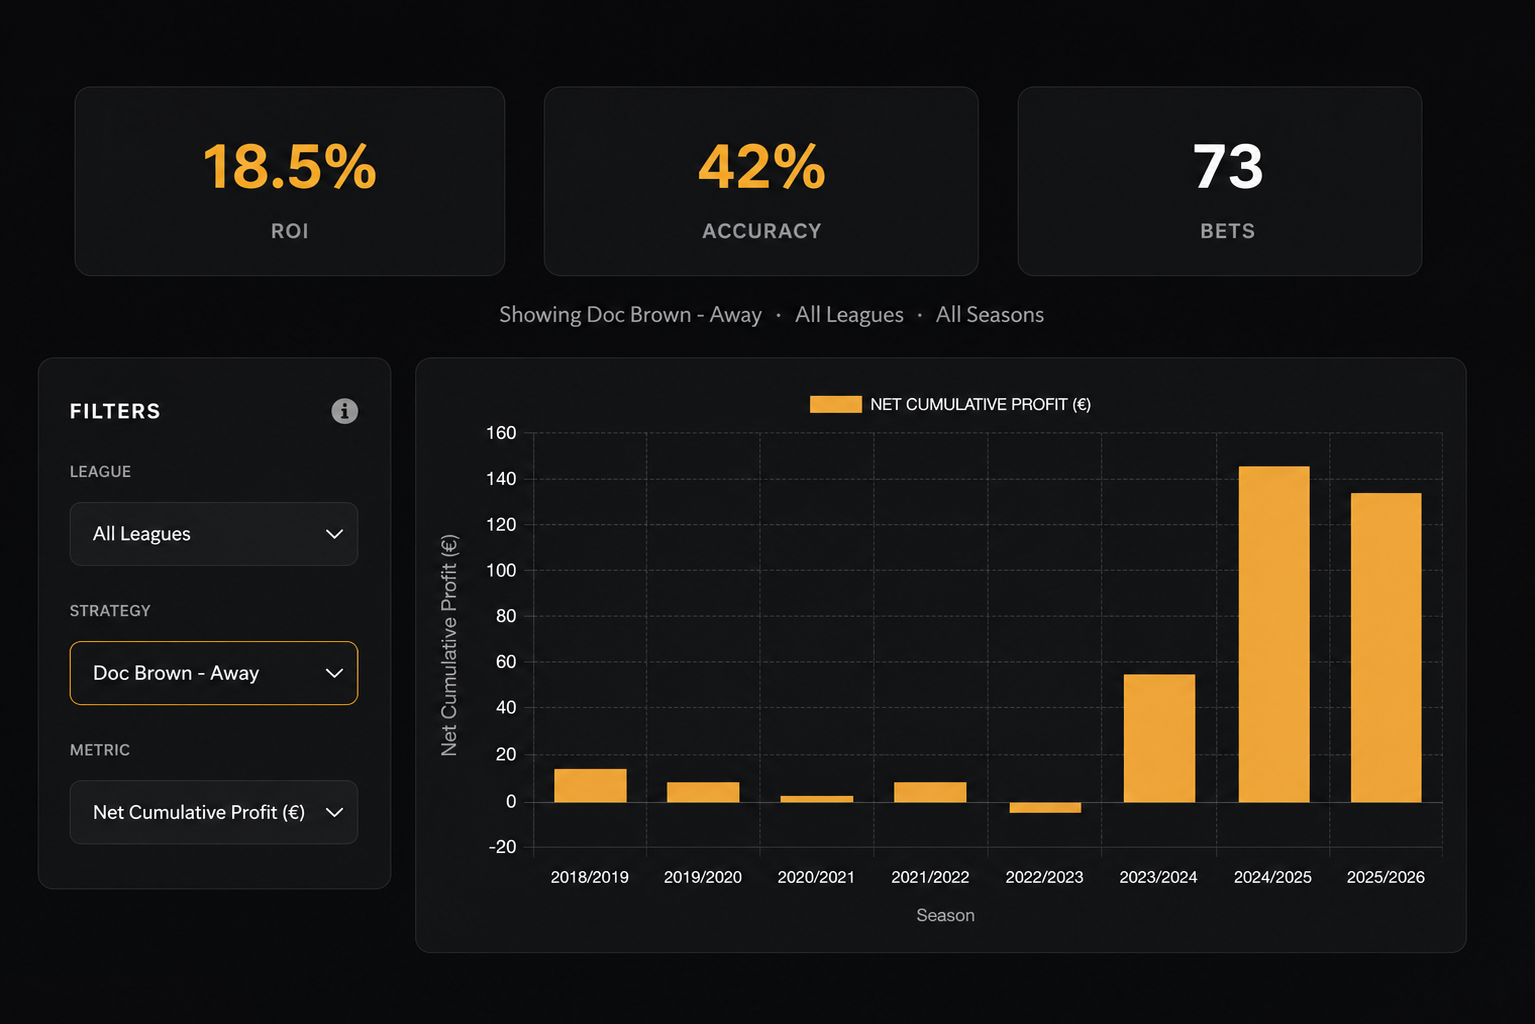Click the 'Showing Doc Brown - Away' text
1535x1024 pixels.
(x=630, y=315)
